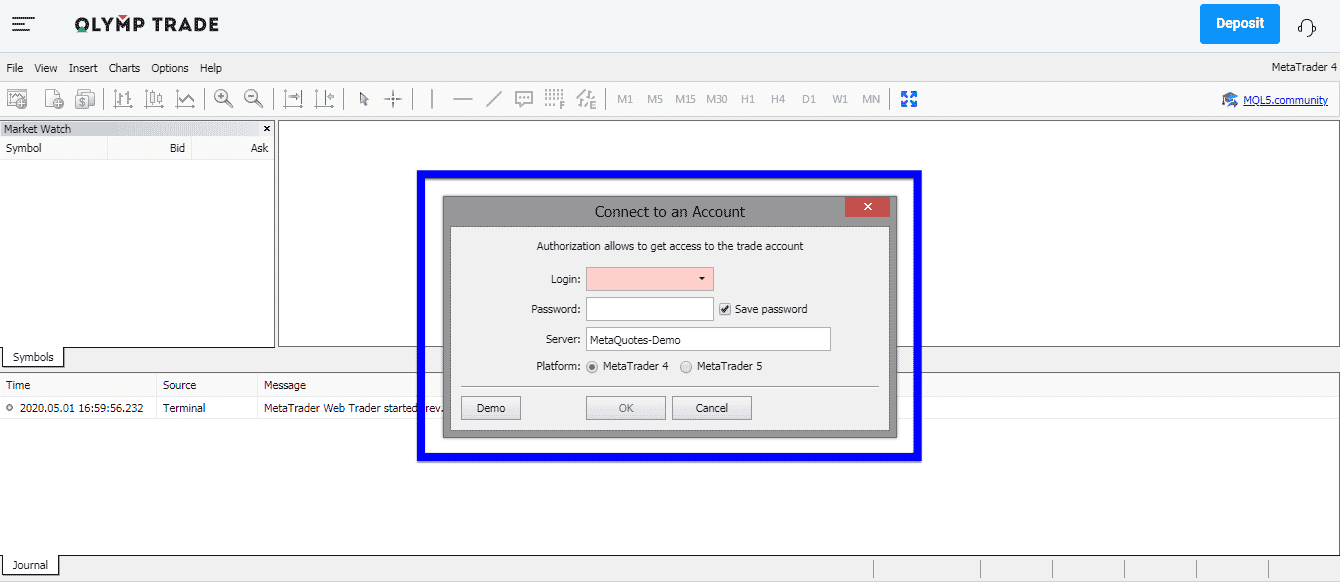Select the M30 timeframe
The width and height of the screenshot is (1341, 582).
coord(717,99)
